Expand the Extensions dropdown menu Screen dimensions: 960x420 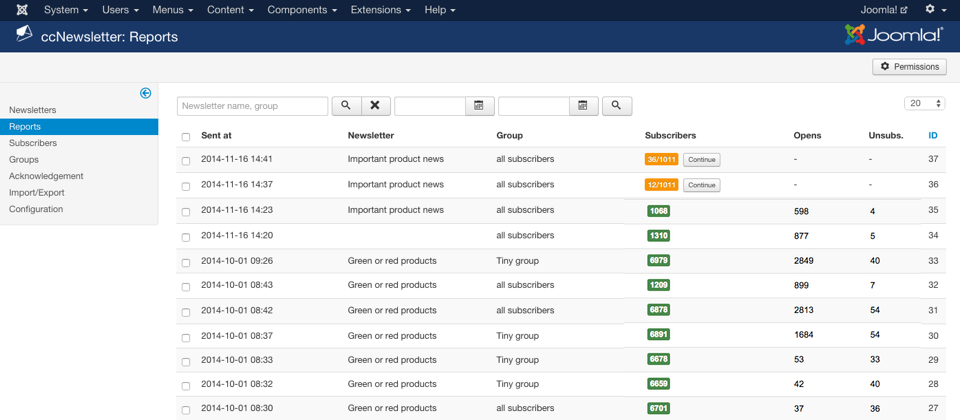[x=380, y=10]
